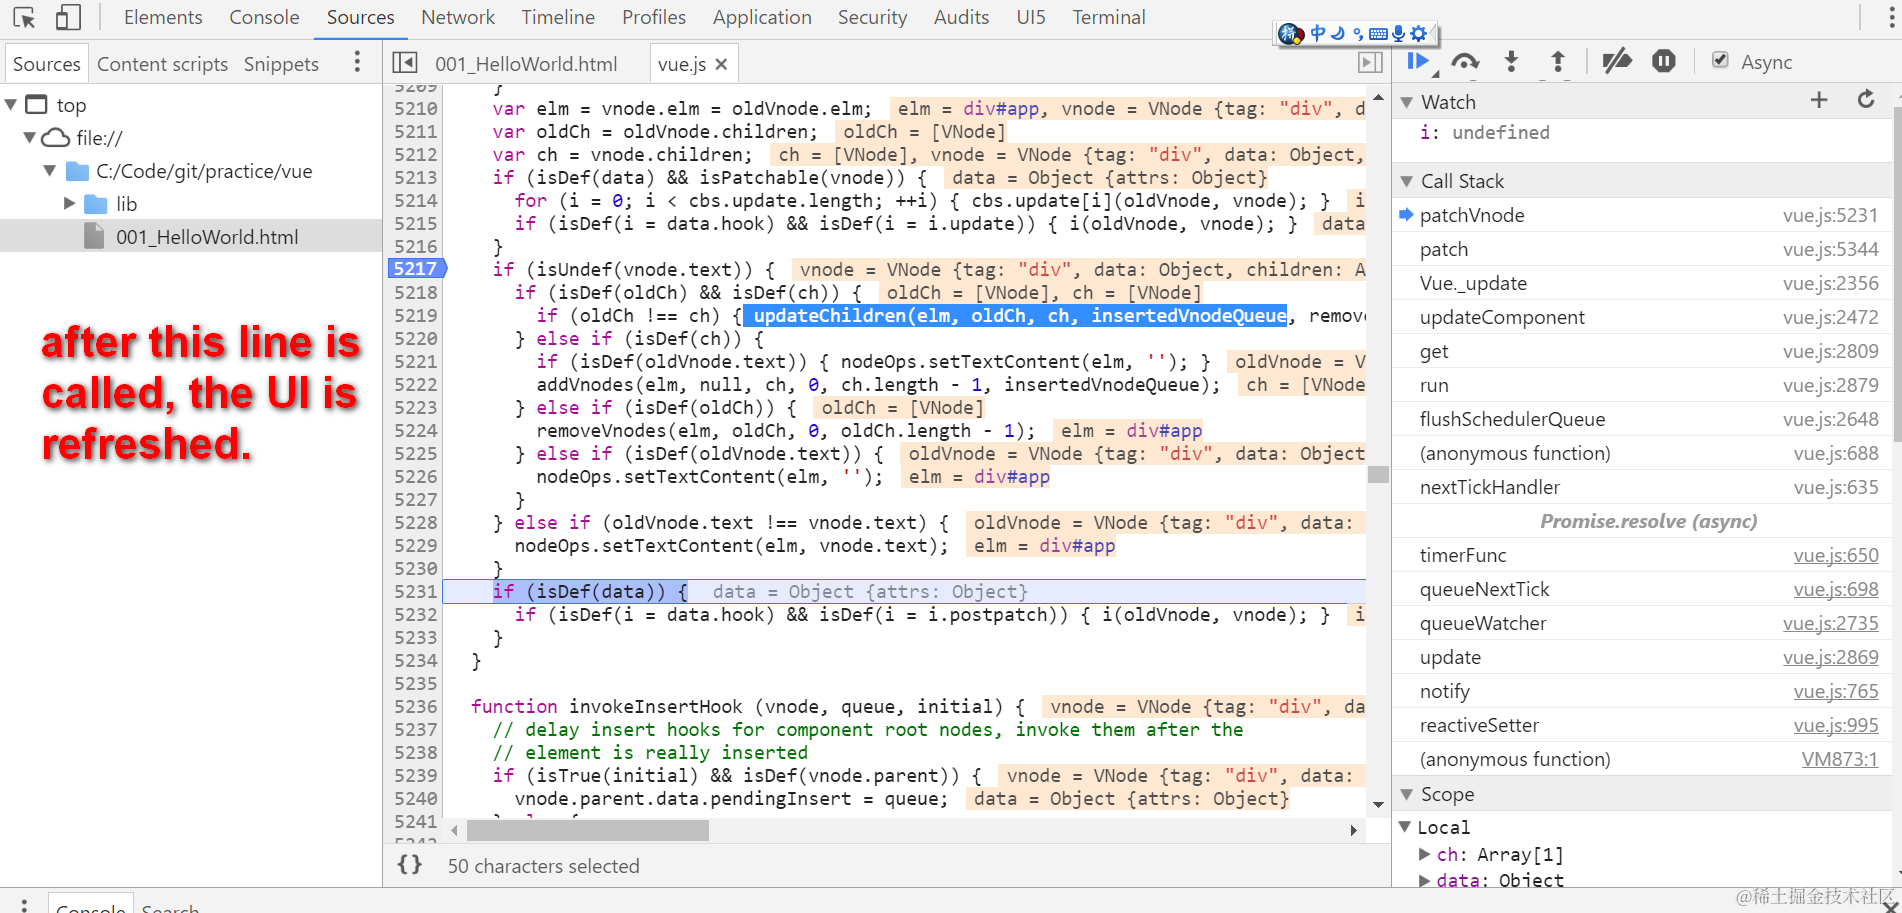Viewport: 1902px width, 913px height.
Task: Set a breakpoint on line 5231
Action: click(x=416, y=591)
